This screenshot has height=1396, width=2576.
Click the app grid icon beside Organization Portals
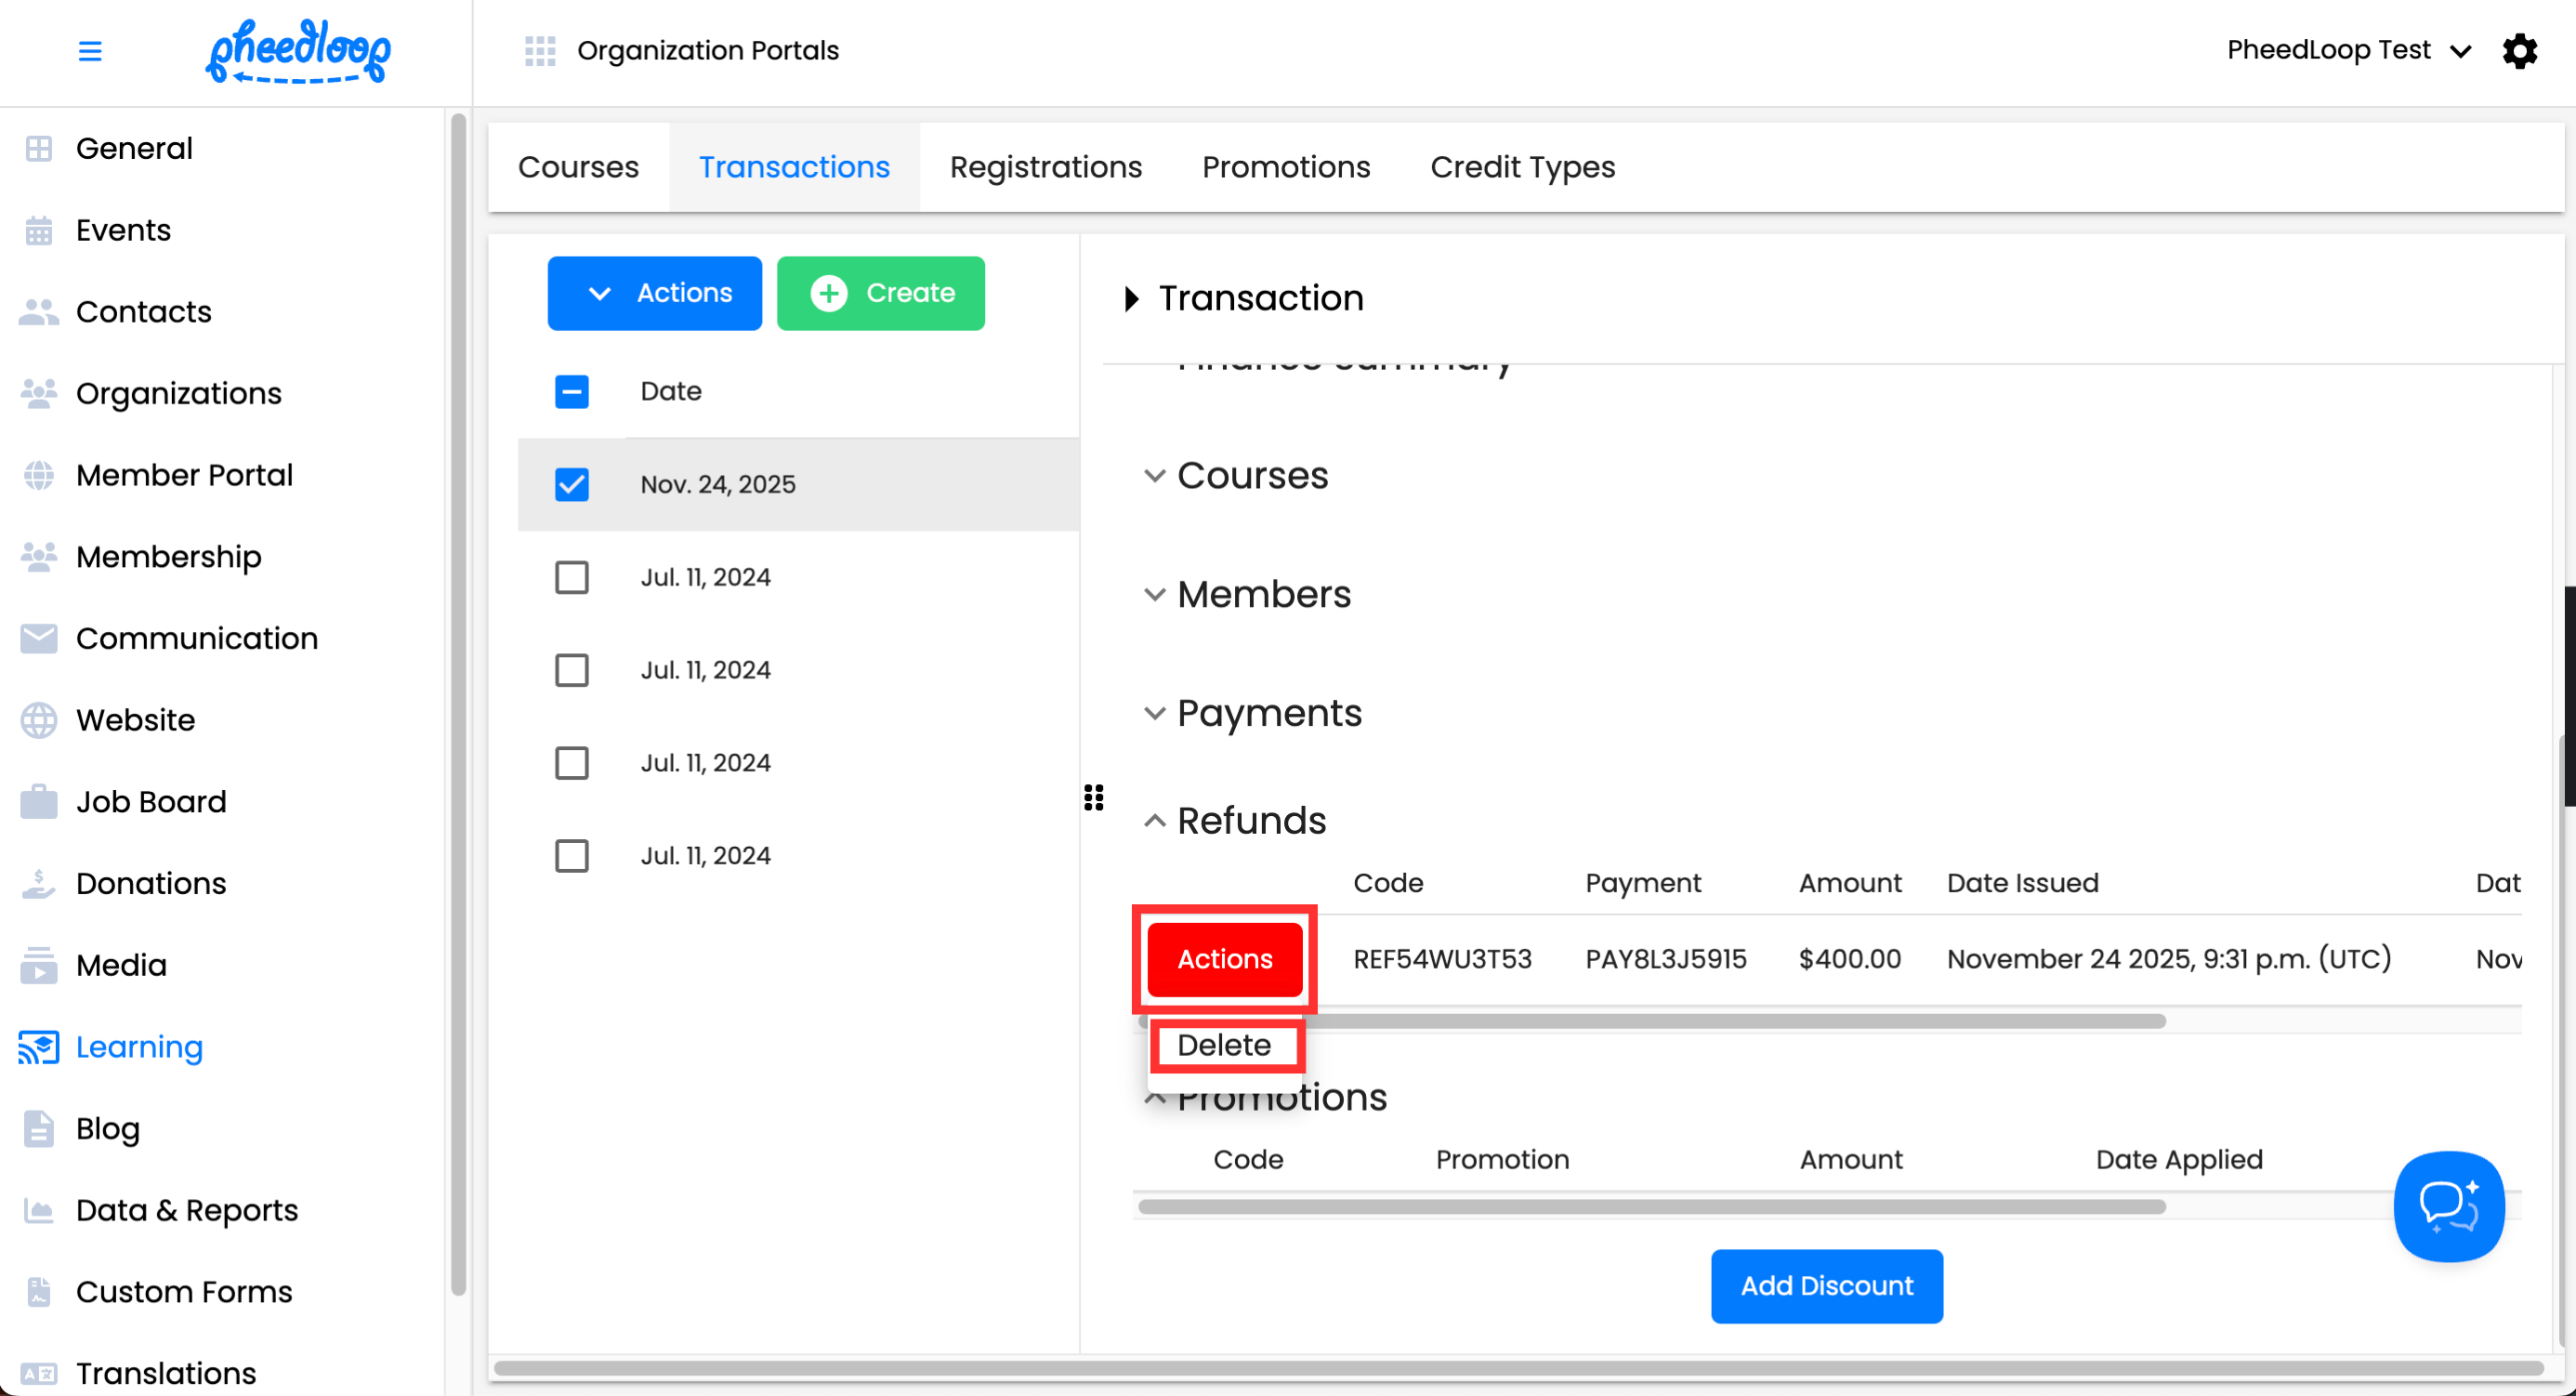tap(540, 51)
